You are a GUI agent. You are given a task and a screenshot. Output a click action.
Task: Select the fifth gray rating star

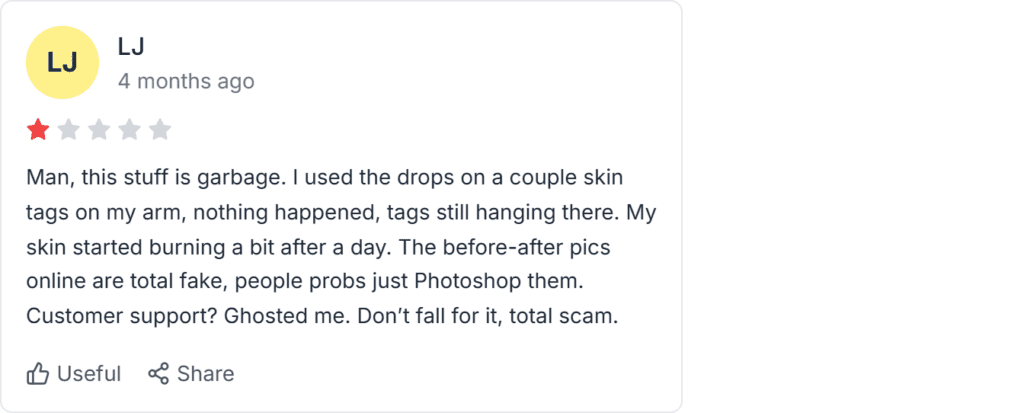[x=160, y=130]
